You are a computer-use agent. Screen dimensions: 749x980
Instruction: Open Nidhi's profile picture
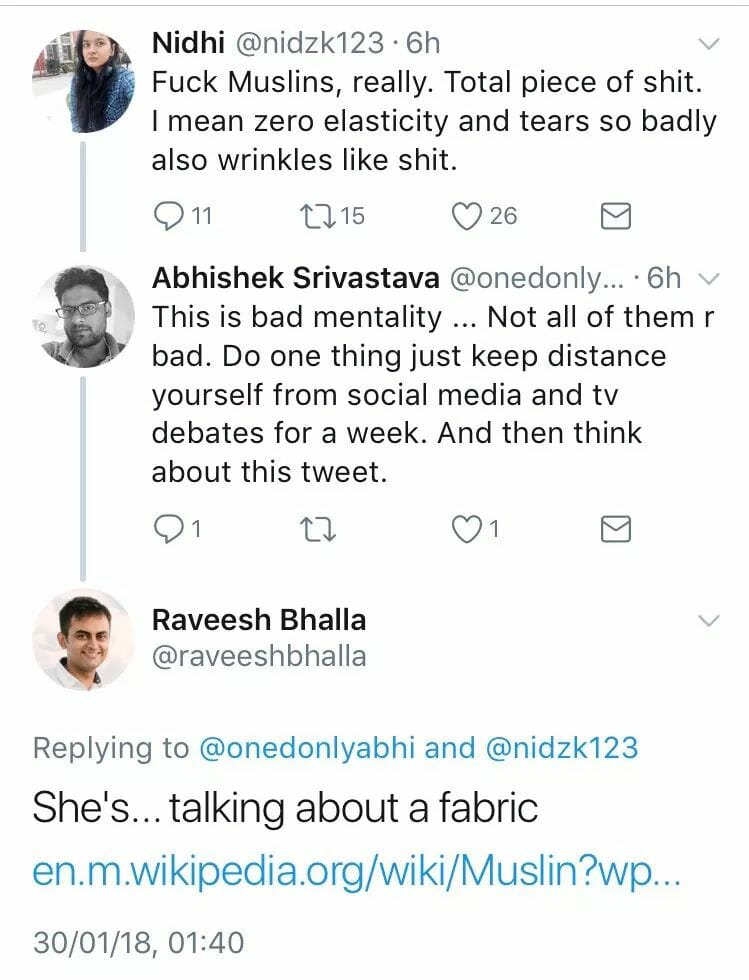(82, 80)
